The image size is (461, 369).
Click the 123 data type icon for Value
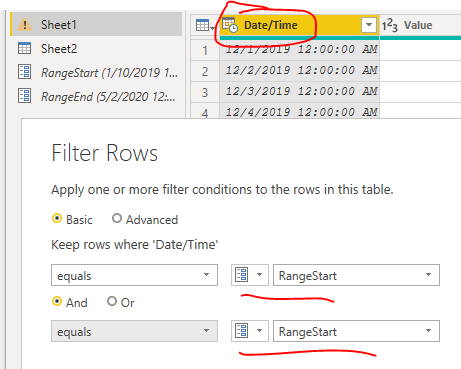tap(389, 25)
